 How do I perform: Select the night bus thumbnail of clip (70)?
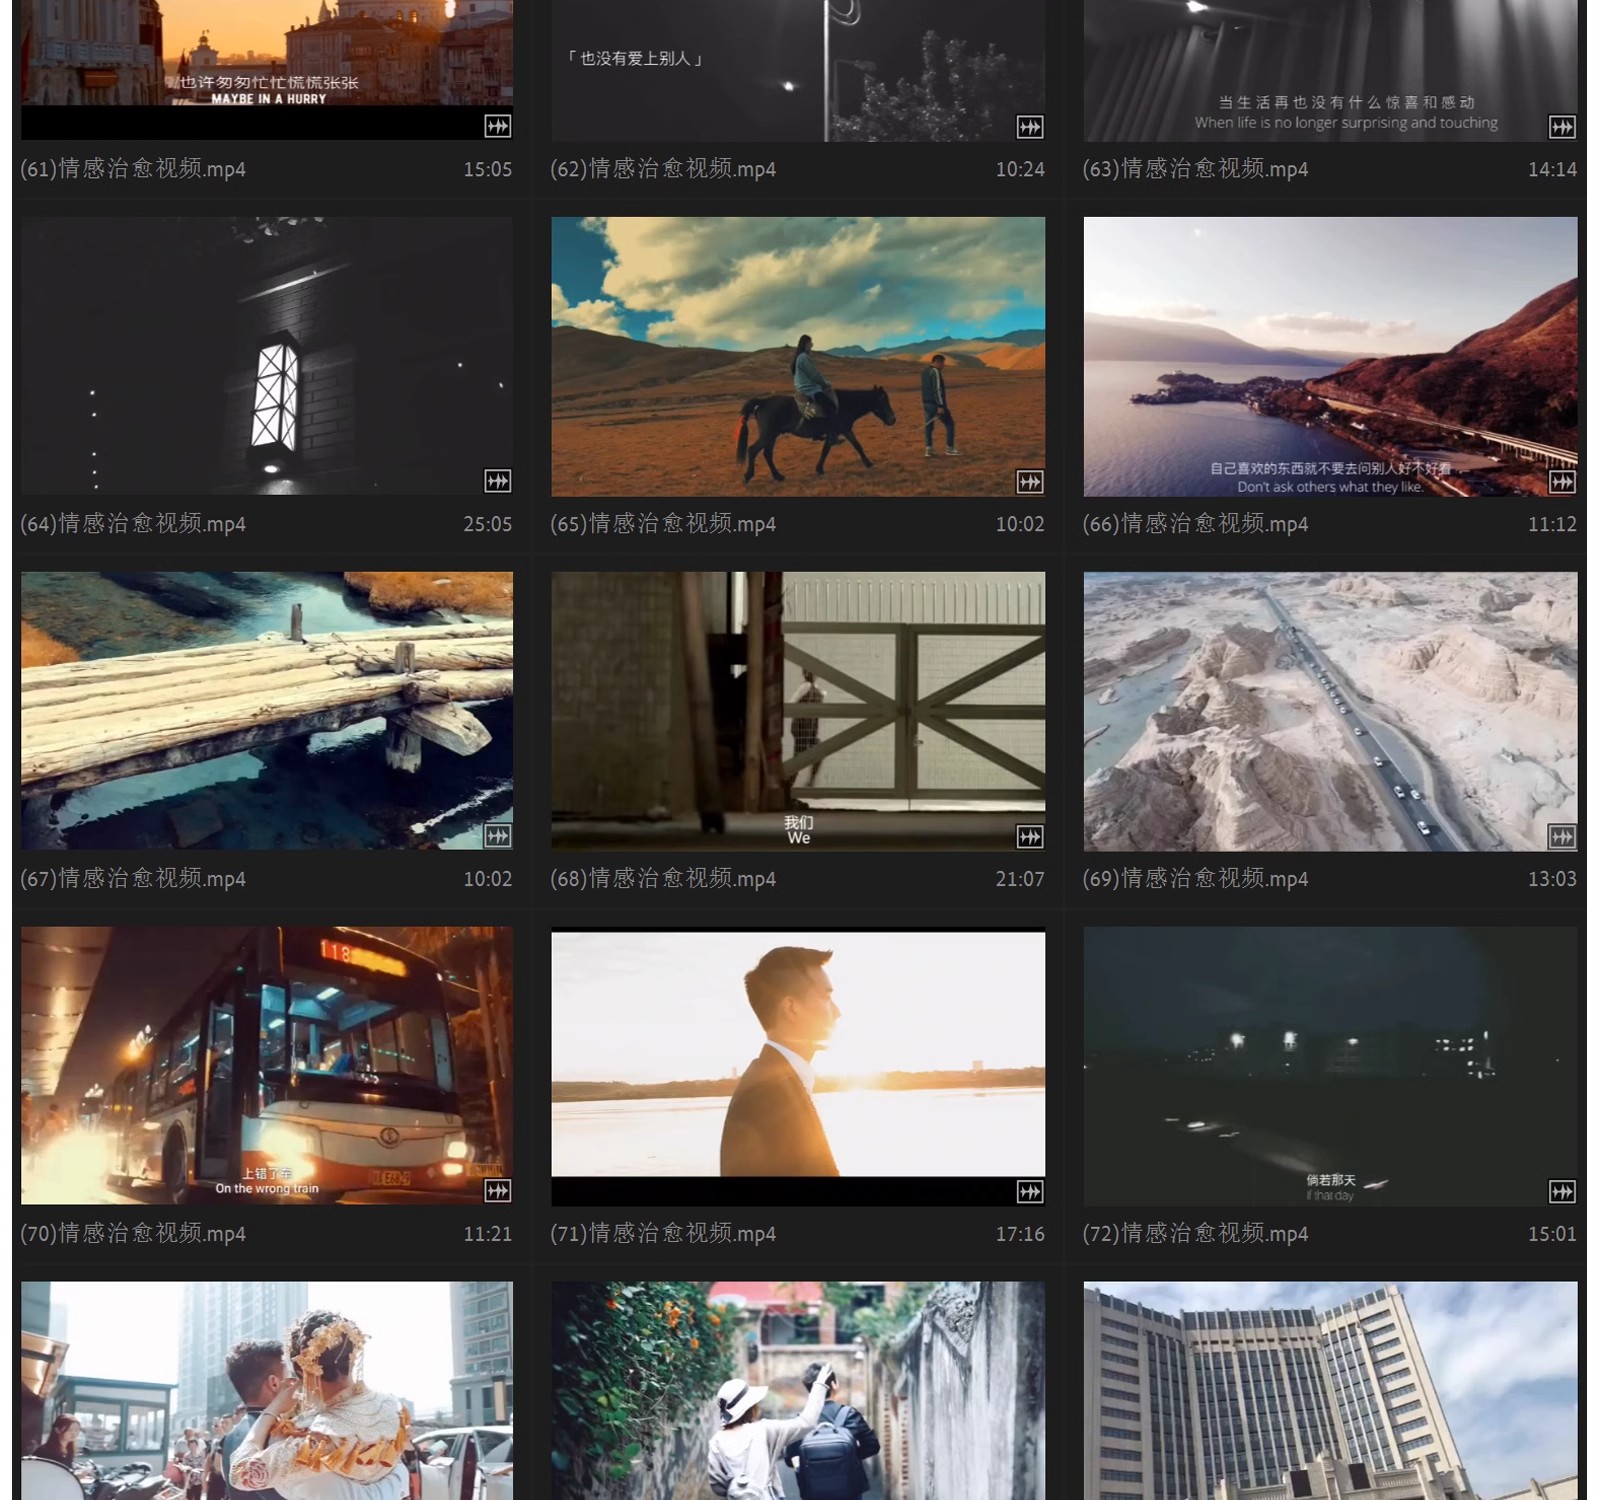click(267, 1066)
